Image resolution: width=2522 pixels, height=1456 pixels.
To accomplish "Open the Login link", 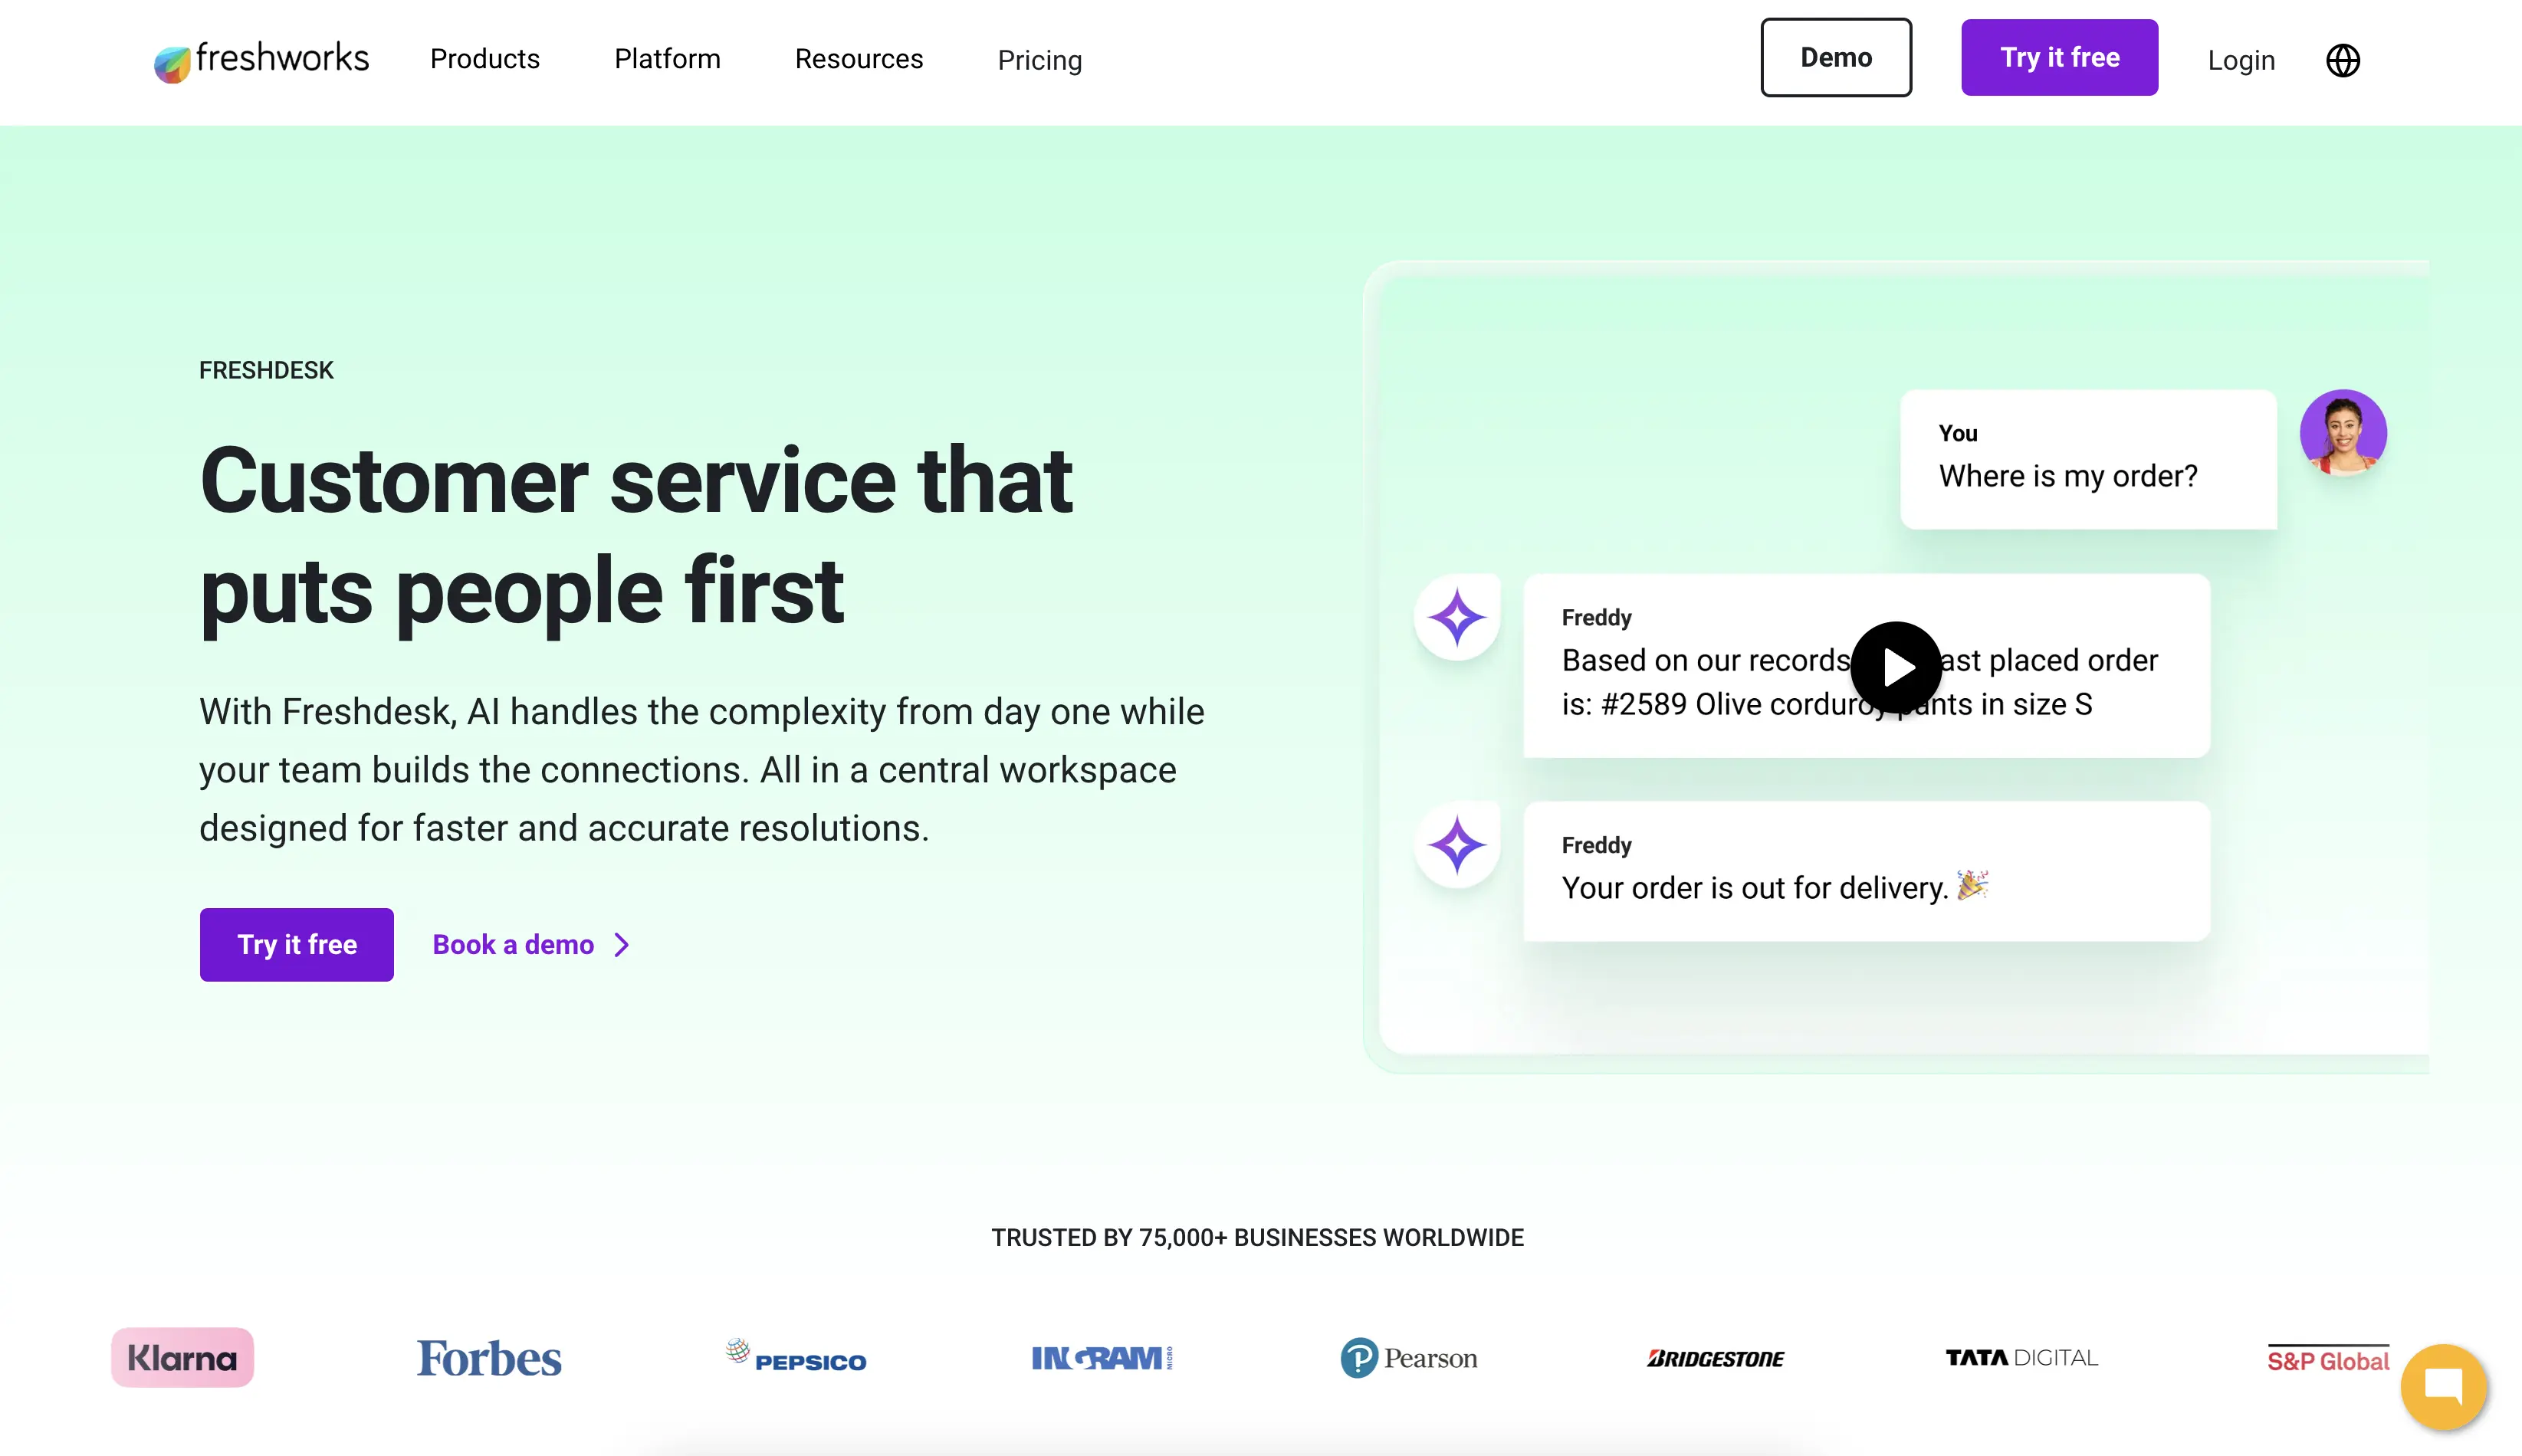I will pyautogui.click(x=2240, y=60).
